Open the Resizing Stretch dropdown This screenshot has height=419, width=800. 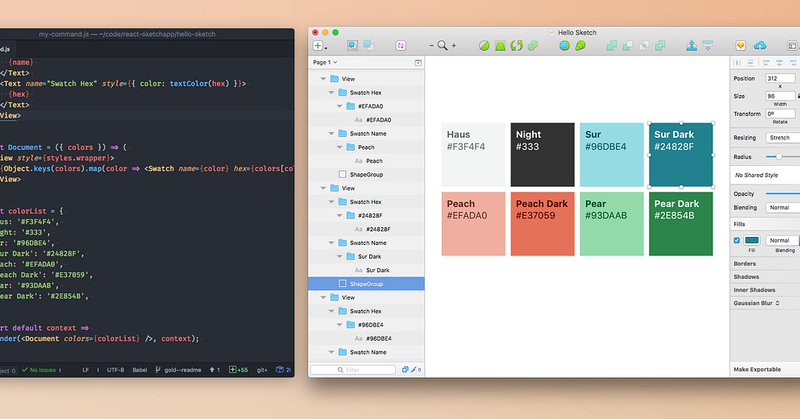[782, 138]
